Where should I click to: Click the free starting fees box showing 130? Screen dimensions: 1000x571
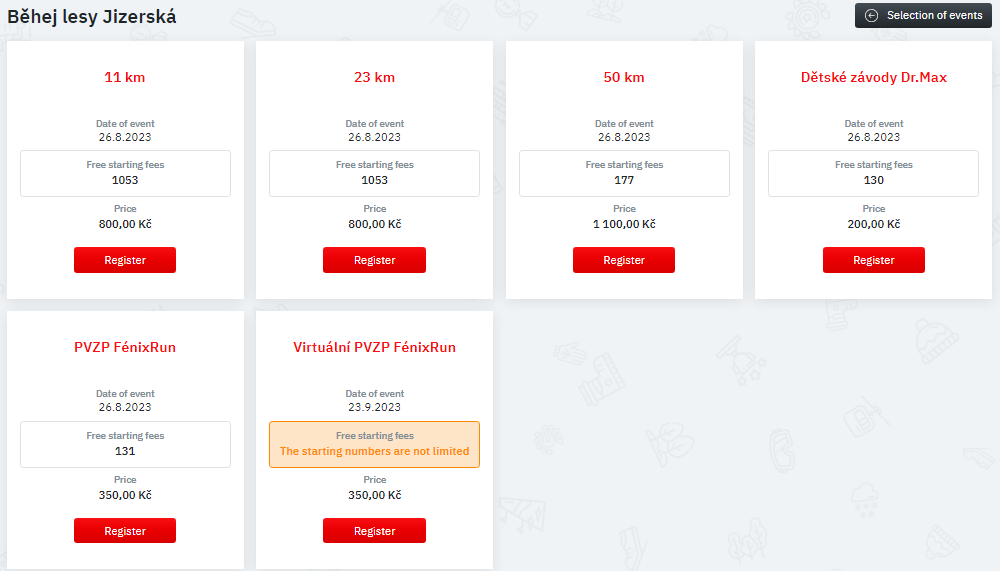pyautogui.click(x=874, y=174)
